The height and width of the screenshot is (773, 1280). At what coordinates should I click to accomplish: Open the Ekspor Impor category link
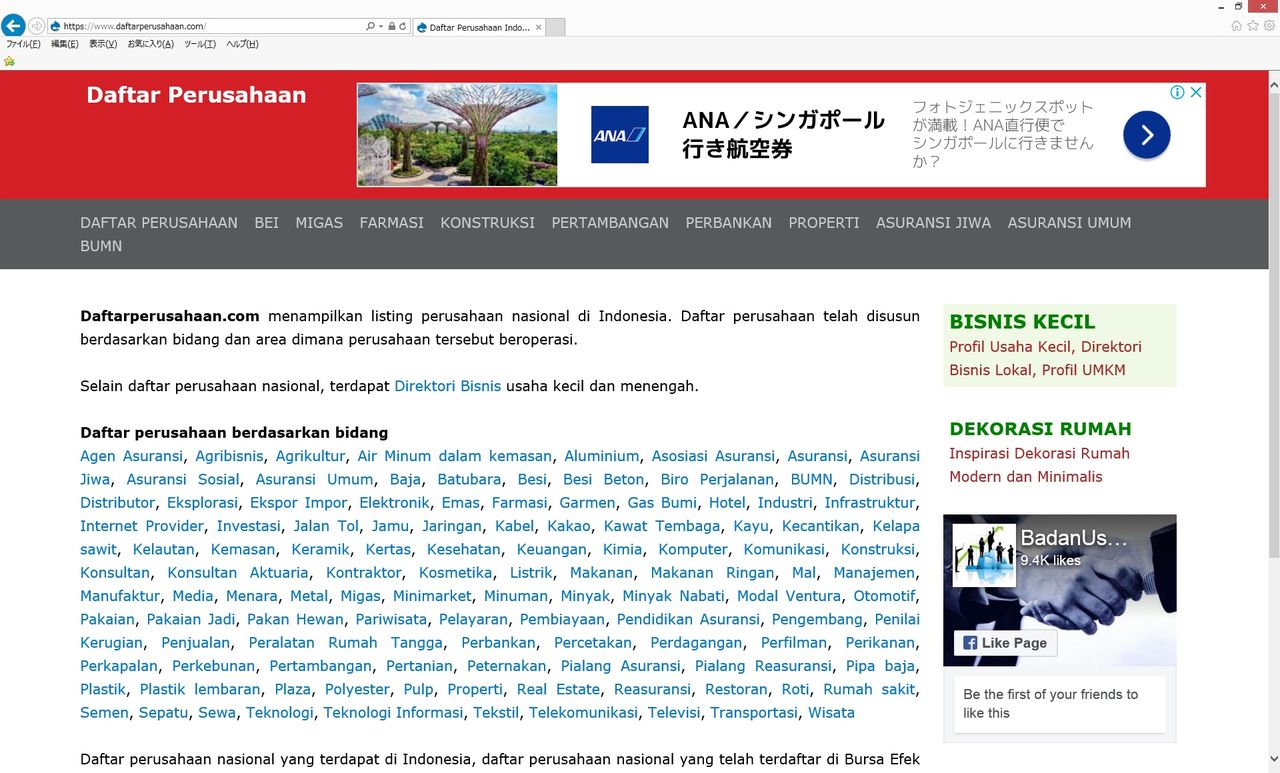[299, 503]
